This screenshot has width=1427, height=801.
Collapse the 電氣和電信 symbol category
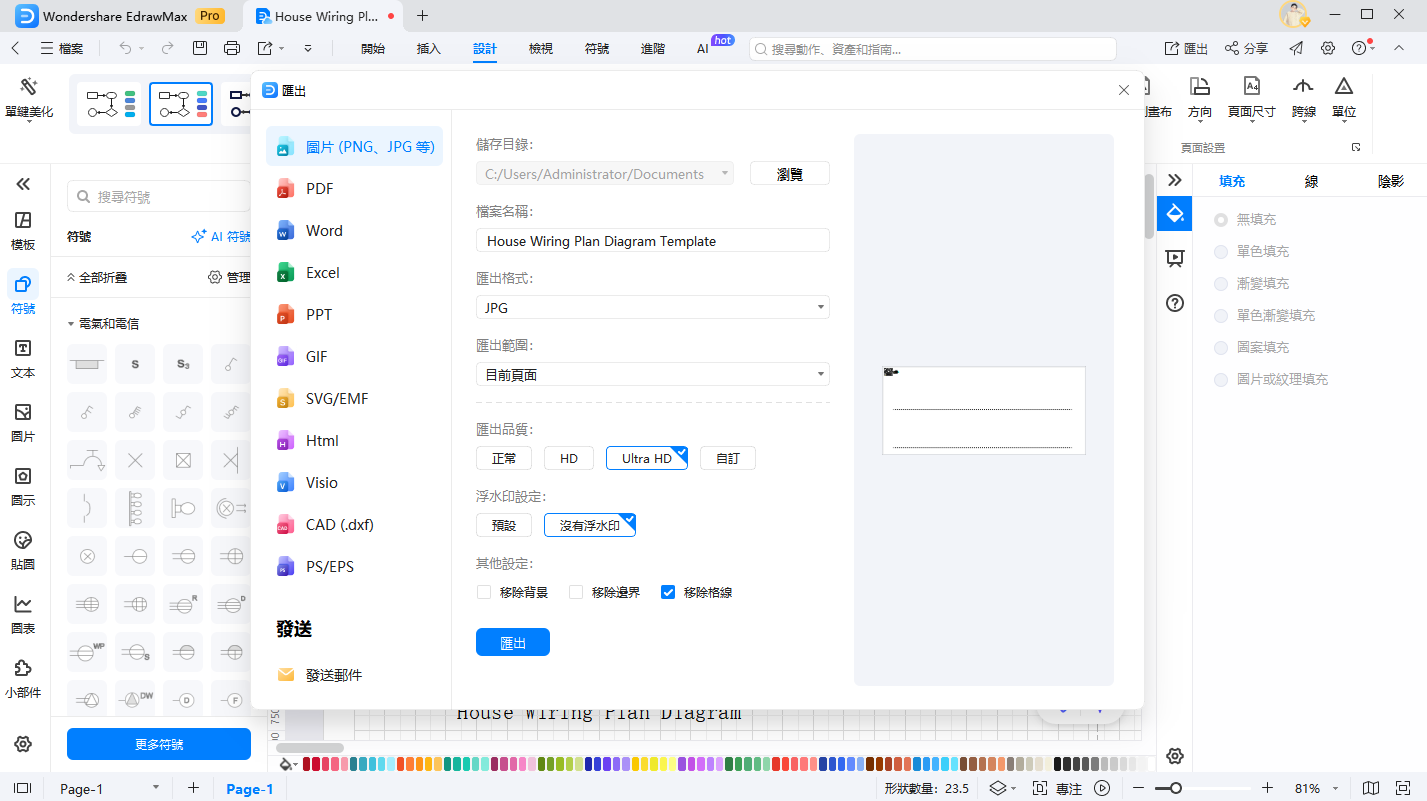pos(71,324)
